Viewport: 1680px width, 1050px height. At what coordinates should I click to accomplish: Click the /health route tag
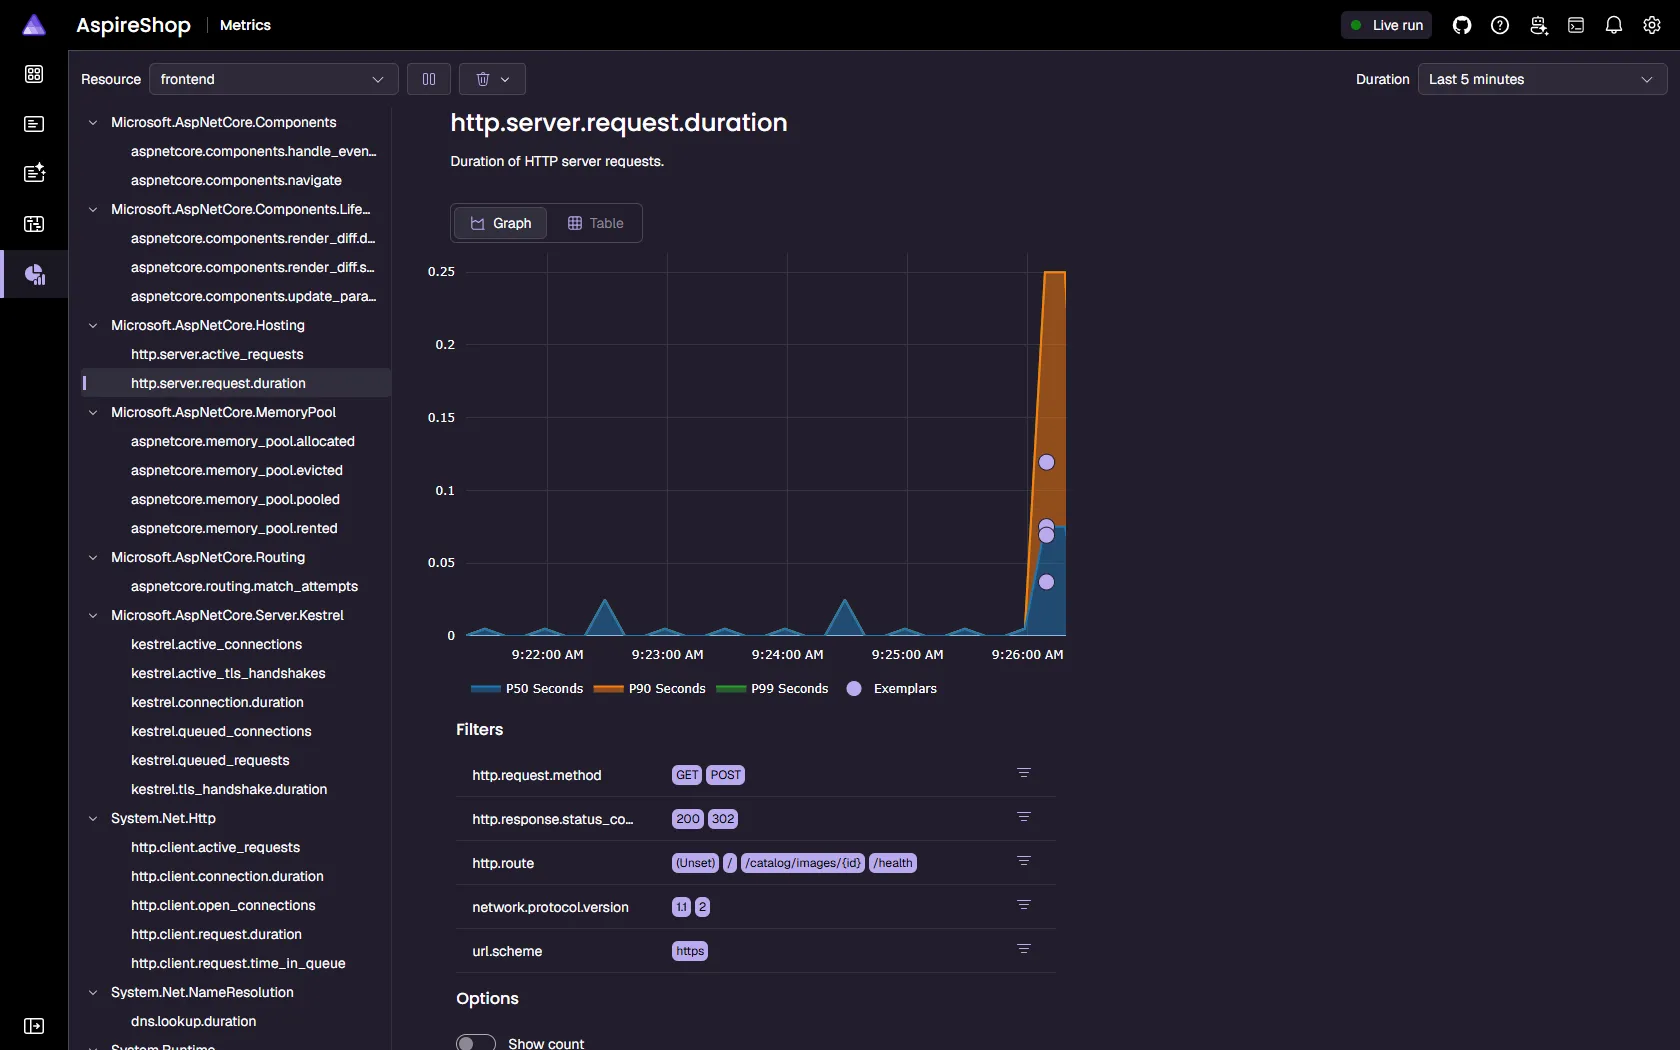(893, 863)
